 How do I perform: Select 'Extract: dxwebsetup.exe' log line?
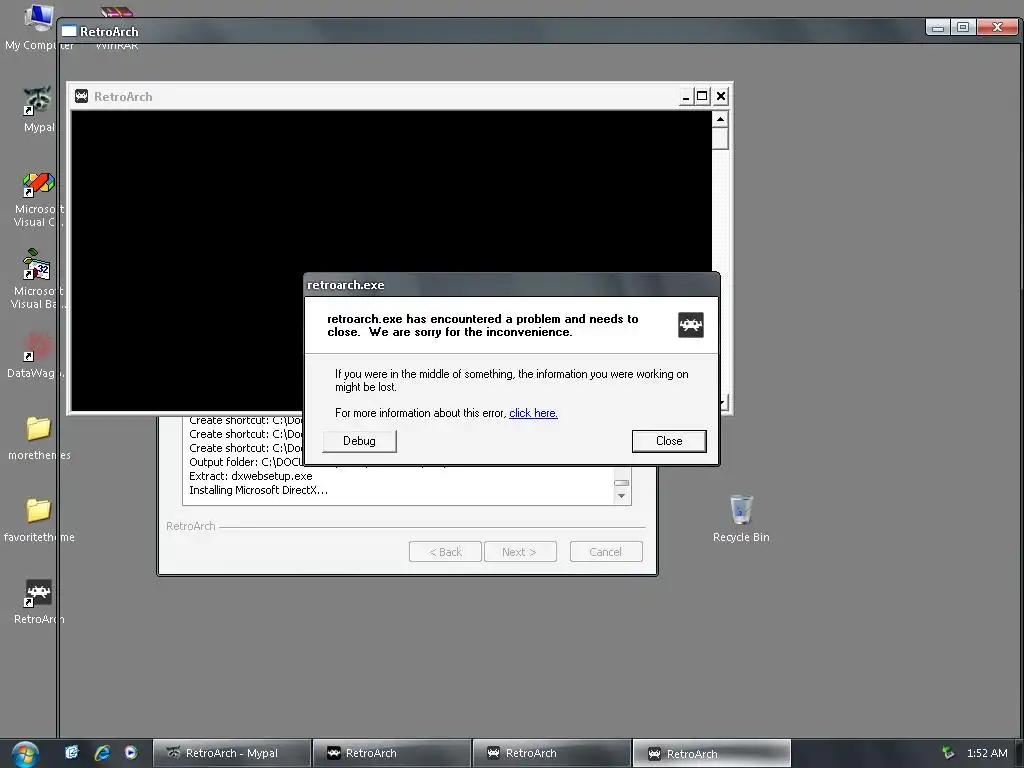(x=251, y=476)
